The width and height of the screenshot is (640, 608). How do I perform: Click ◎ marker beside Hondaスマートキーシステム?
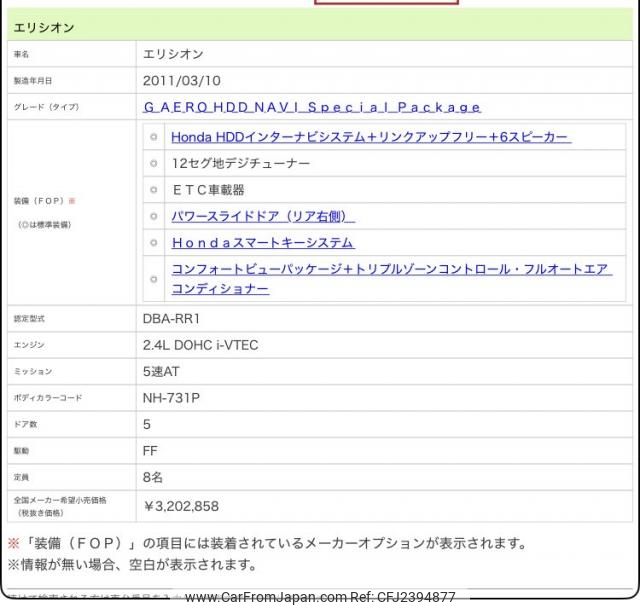coord(154,243)
